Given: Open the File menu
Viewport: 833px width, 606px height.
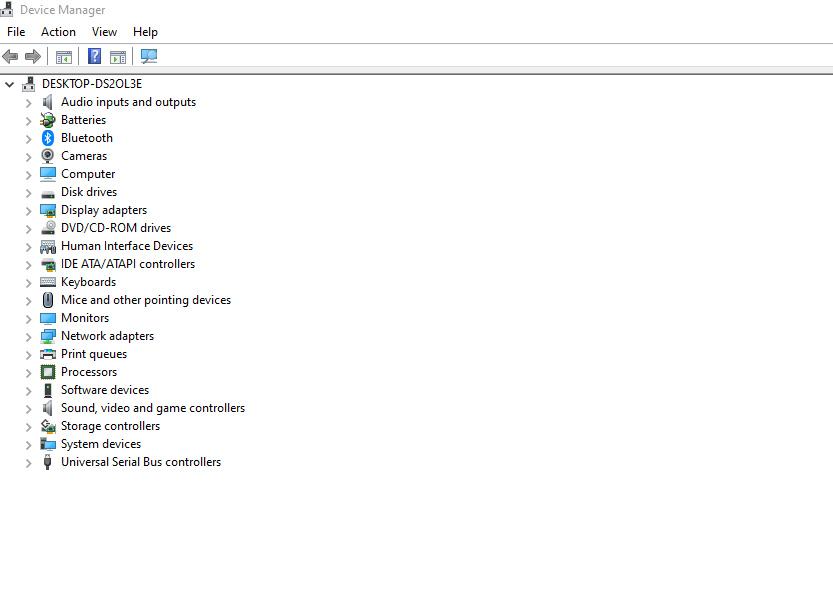Looking at the screenshot, I should click(16, 32).
